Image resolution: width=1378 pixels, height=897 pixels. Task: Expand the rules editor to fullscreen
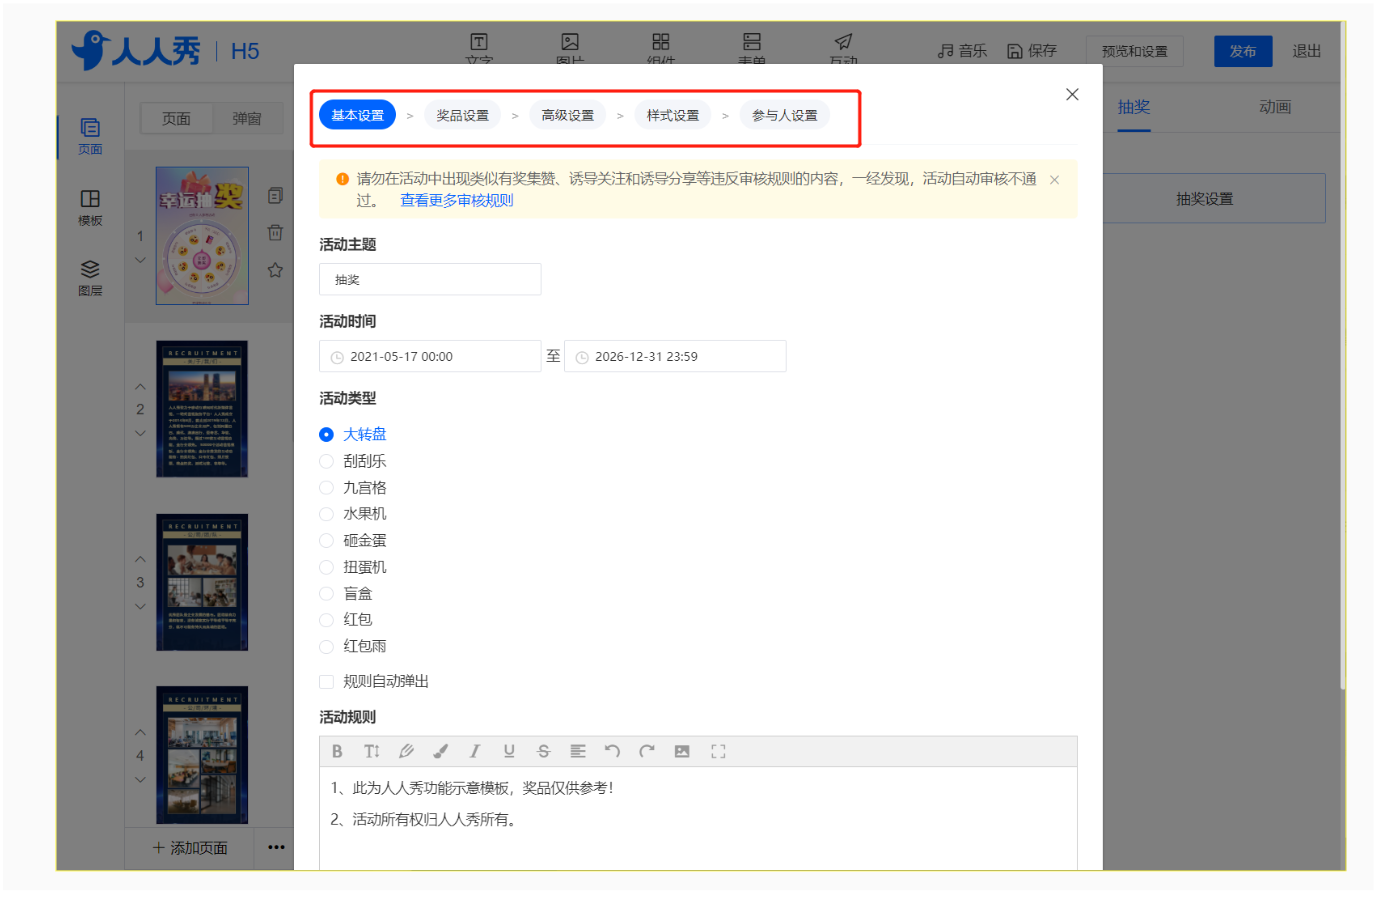(718, 751)
